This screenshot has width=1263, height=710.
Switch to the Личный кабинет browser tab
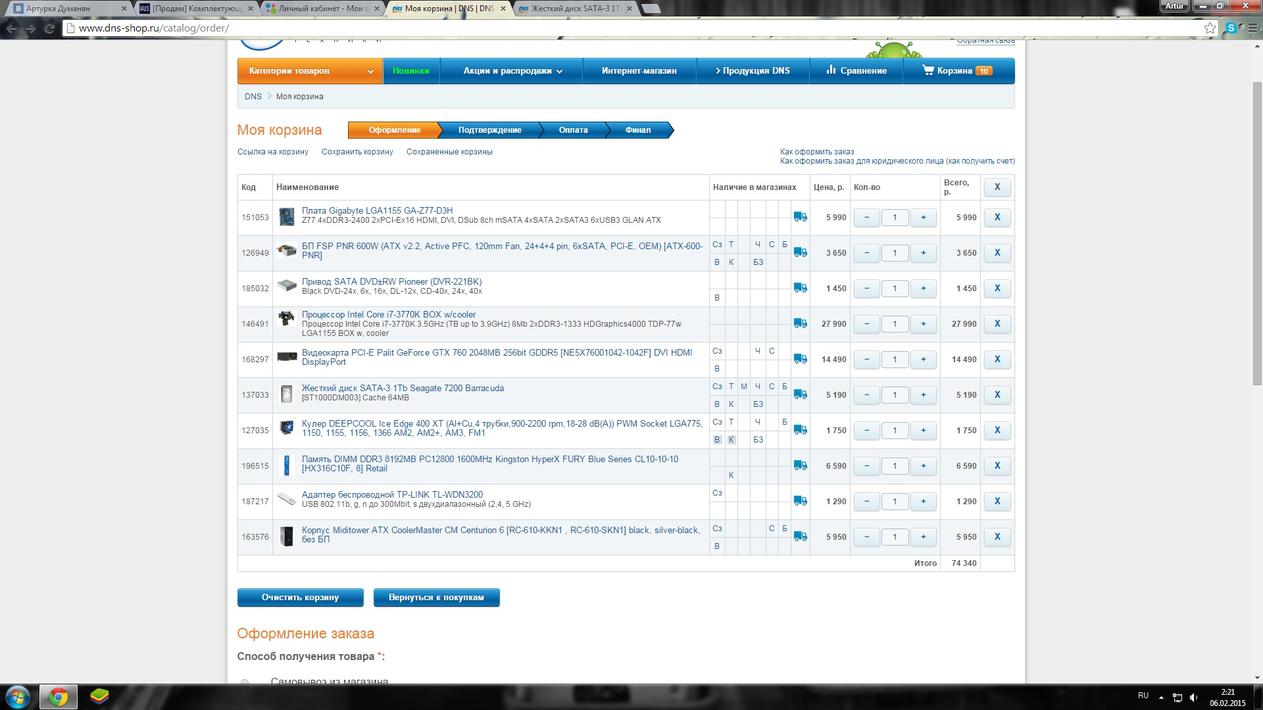(x=322, y=8)
